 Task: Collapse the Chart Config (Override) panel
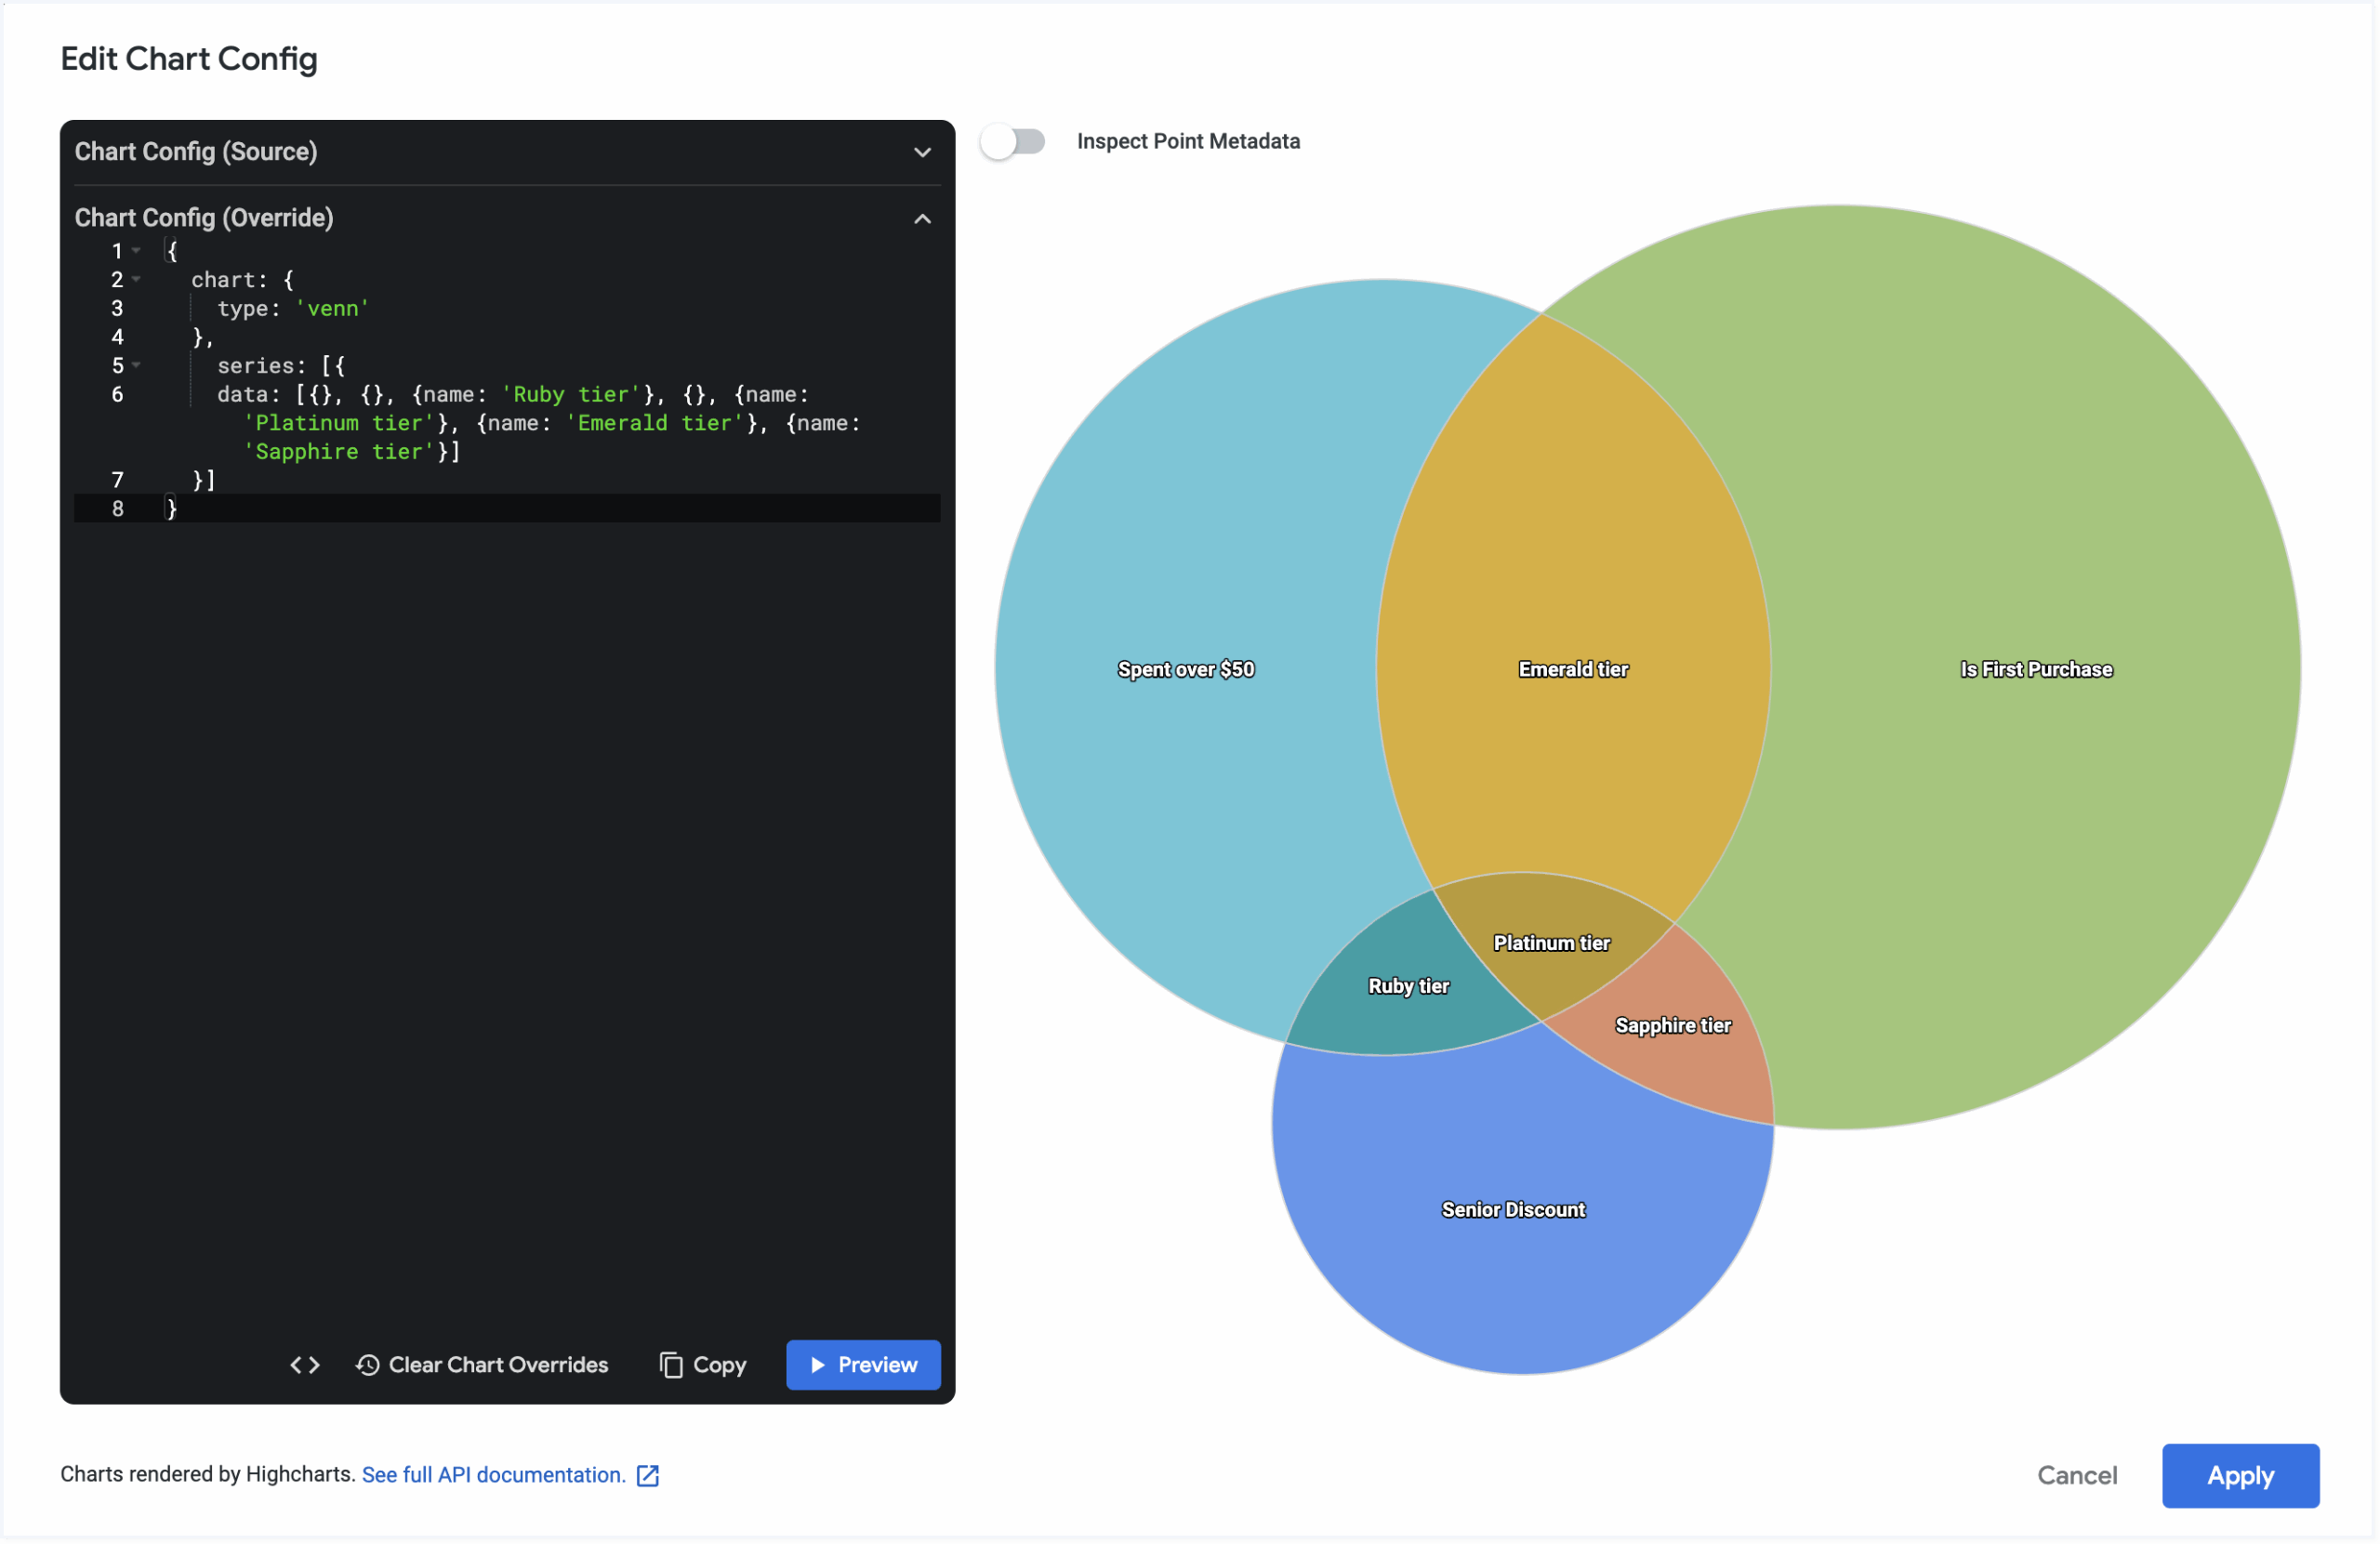922,218
